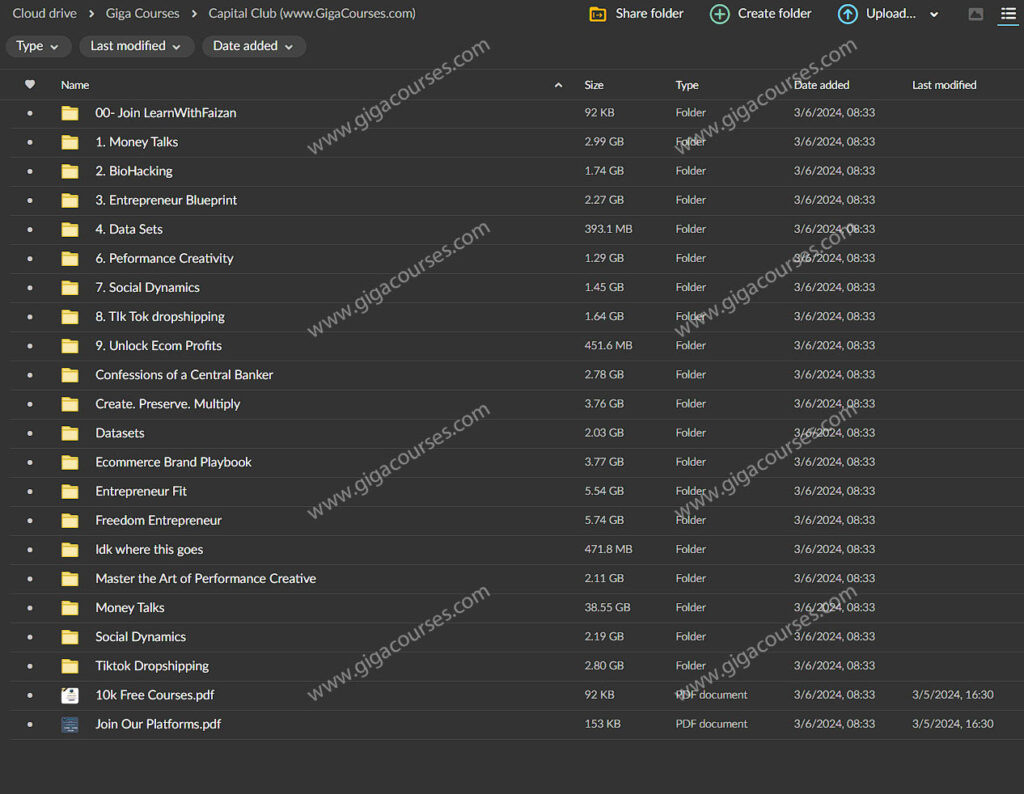
Task: Open the Ecommerce Brand Playbook folder
Action: 173,462
